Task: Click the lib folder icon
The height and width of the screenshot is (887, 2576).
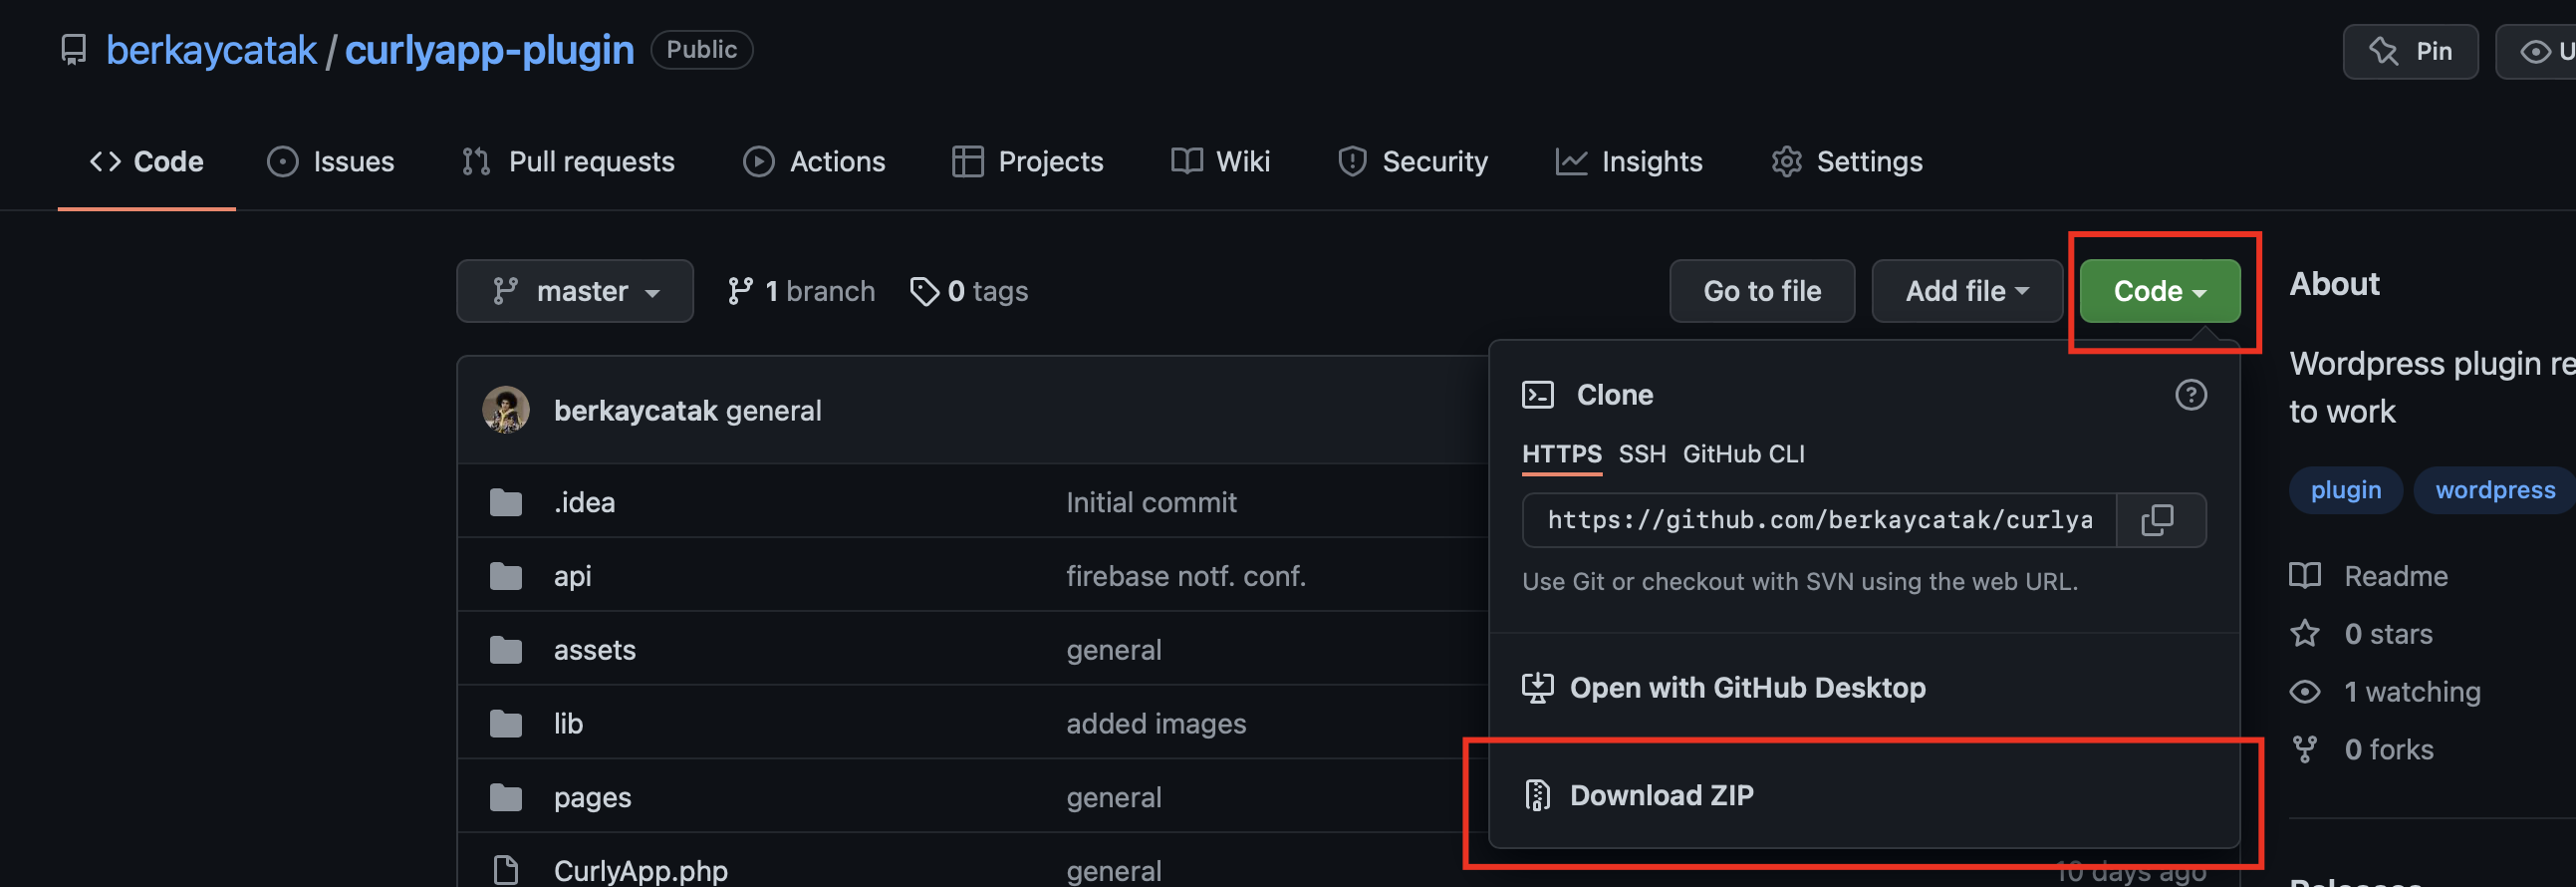Action: 506,724
